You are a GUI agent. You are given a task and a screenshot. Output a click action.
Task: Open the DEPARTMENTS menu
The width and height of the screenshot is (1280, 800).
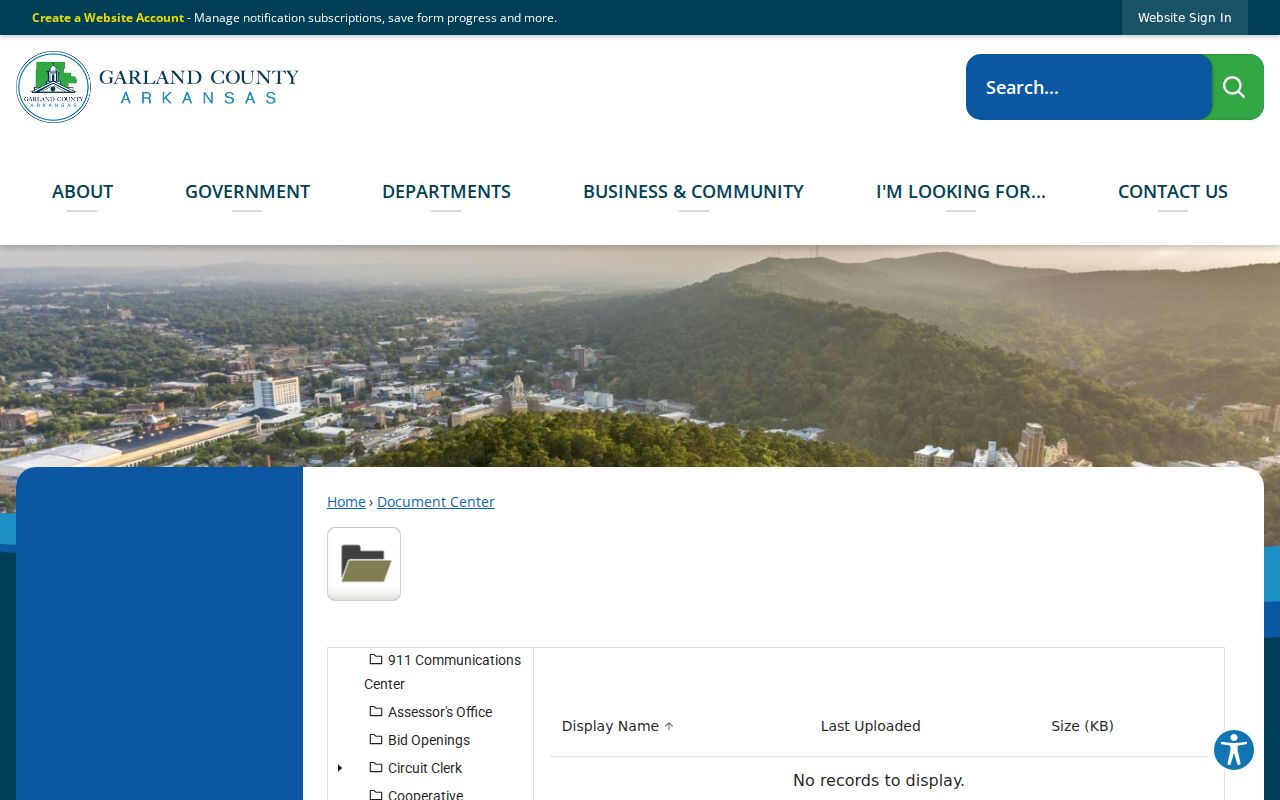pyautogui.click(x=446, y=191)
